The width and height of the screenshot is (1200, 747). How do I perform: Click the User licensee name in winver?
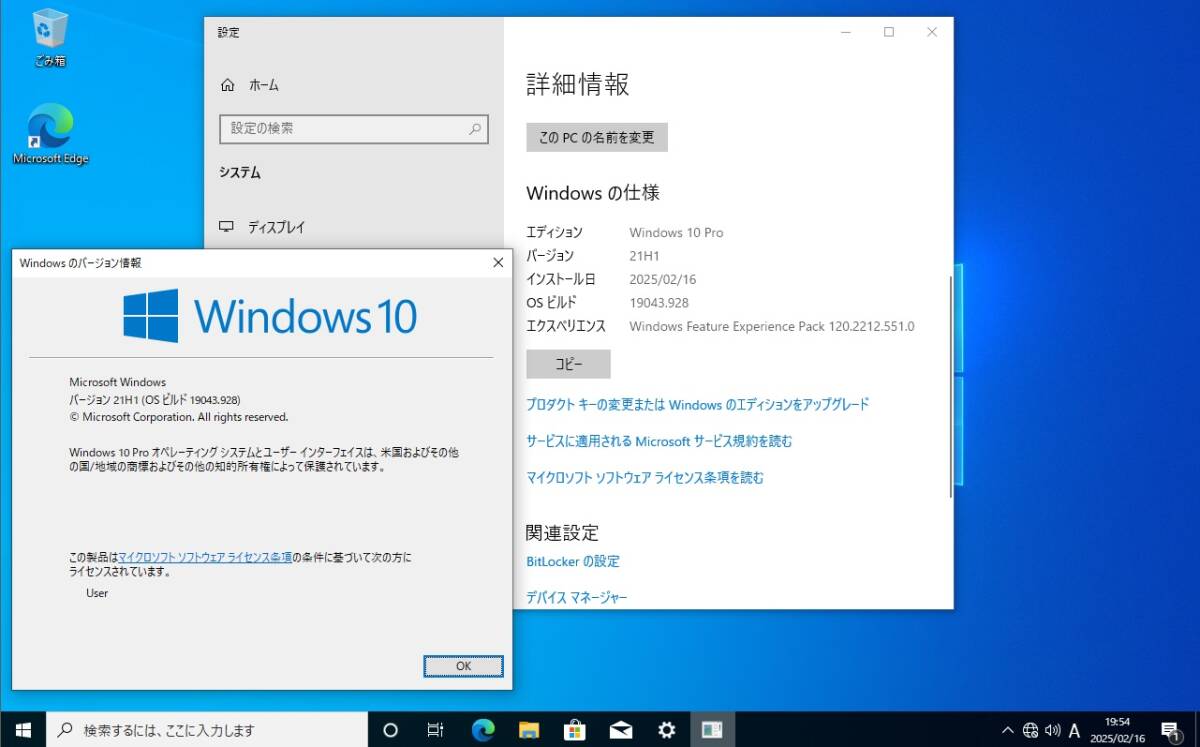click(x=97, y=593)
